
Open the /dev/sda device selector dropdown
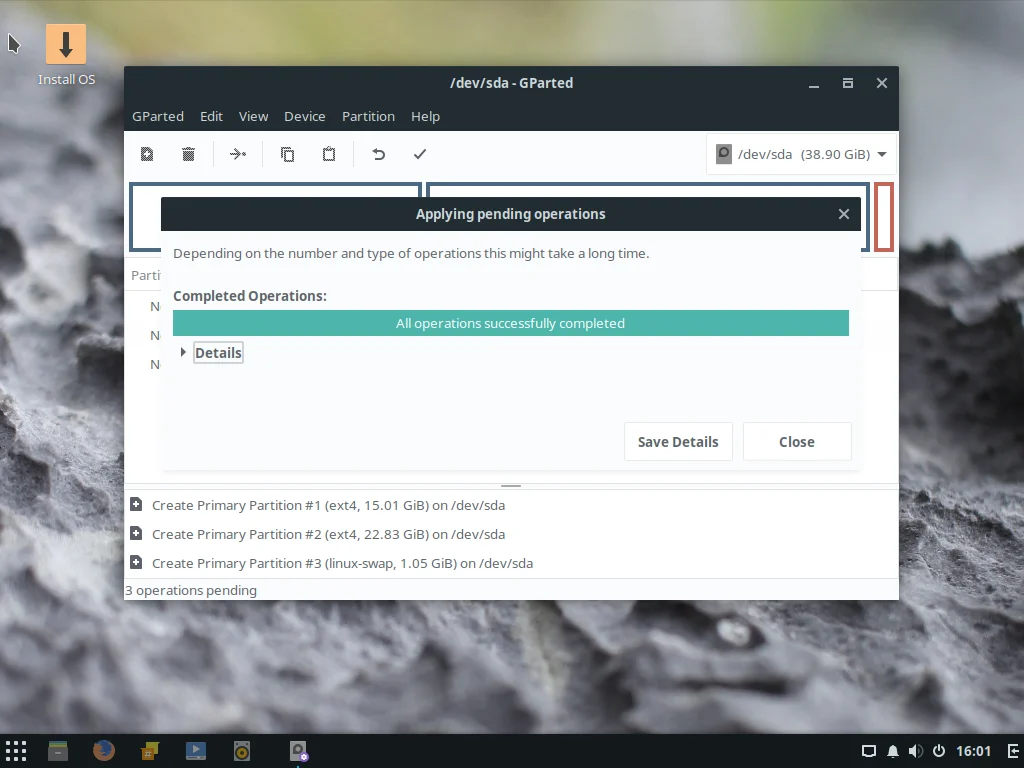pyautogui.click(x=802, y=154)
